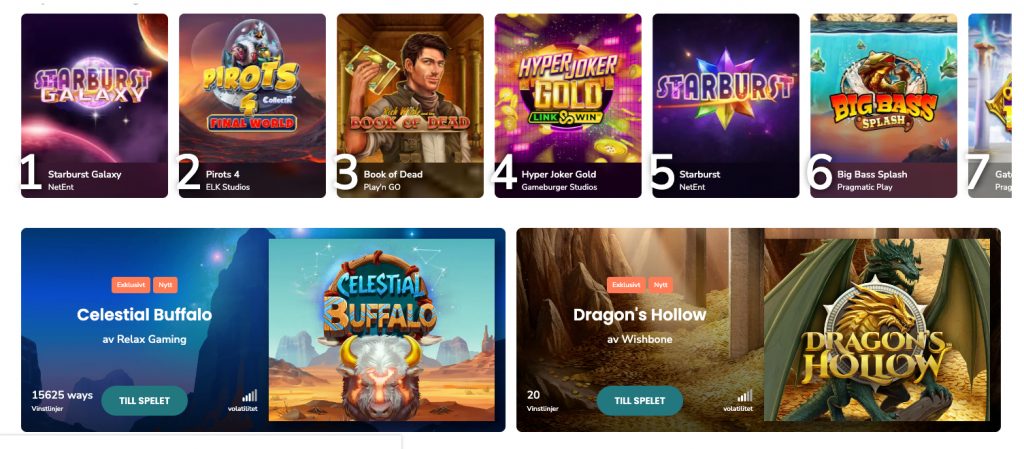Click the Celestial Buffalo volatility bars icon
This screenshot has width=1024, height=449.
pos(249,395)
